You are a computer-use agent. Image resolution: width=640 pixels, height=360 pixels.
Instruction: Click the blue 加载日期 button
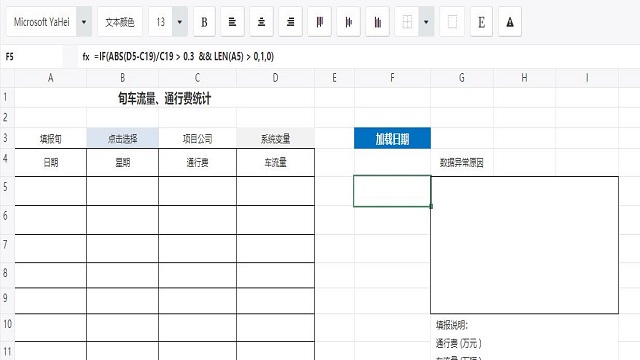point(392,138)
